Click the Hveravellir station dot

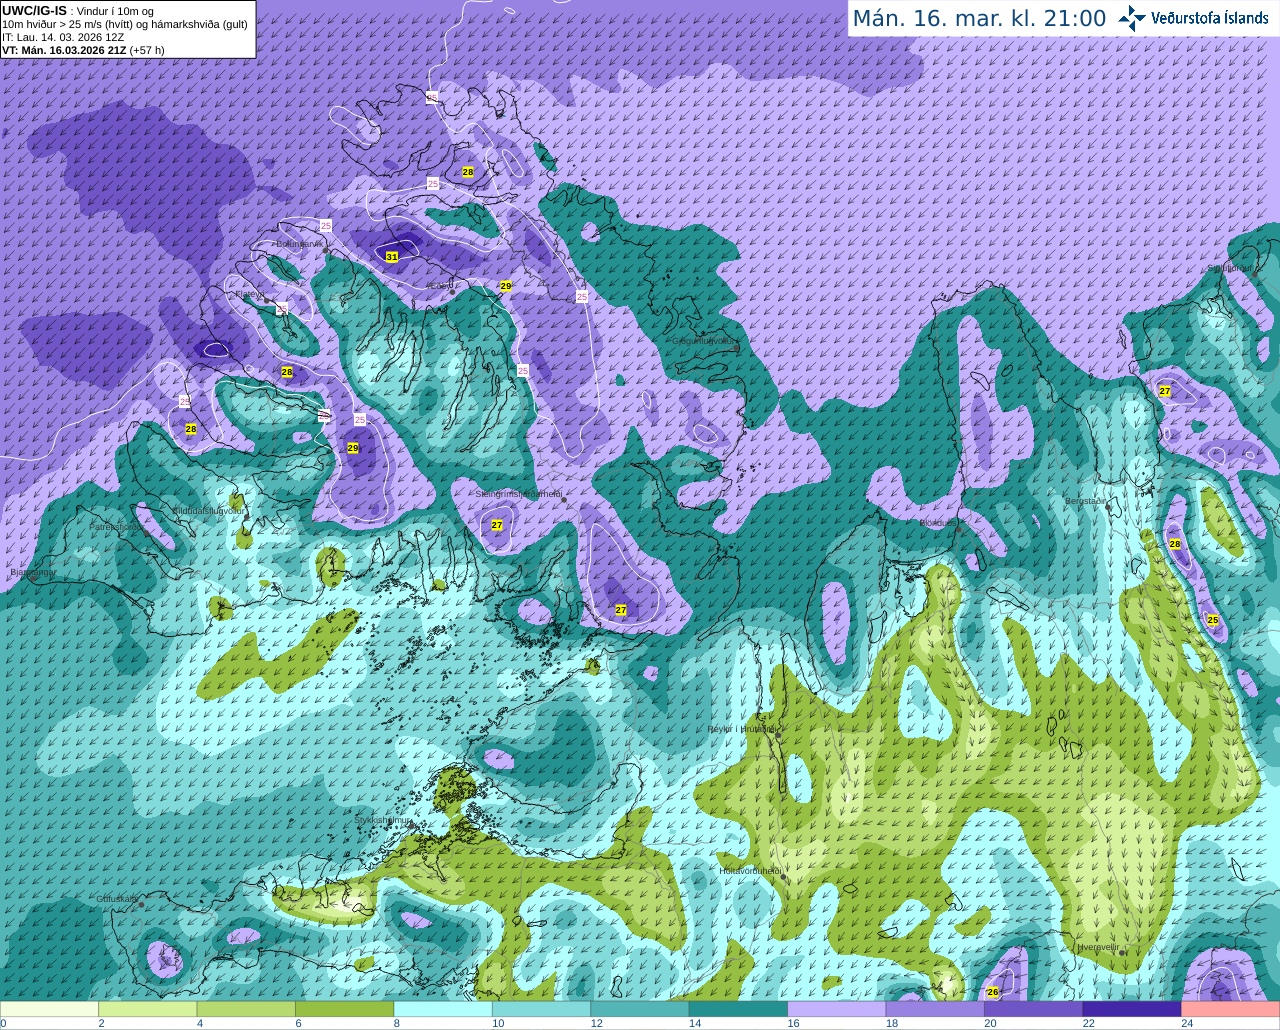click(1123, 953)
